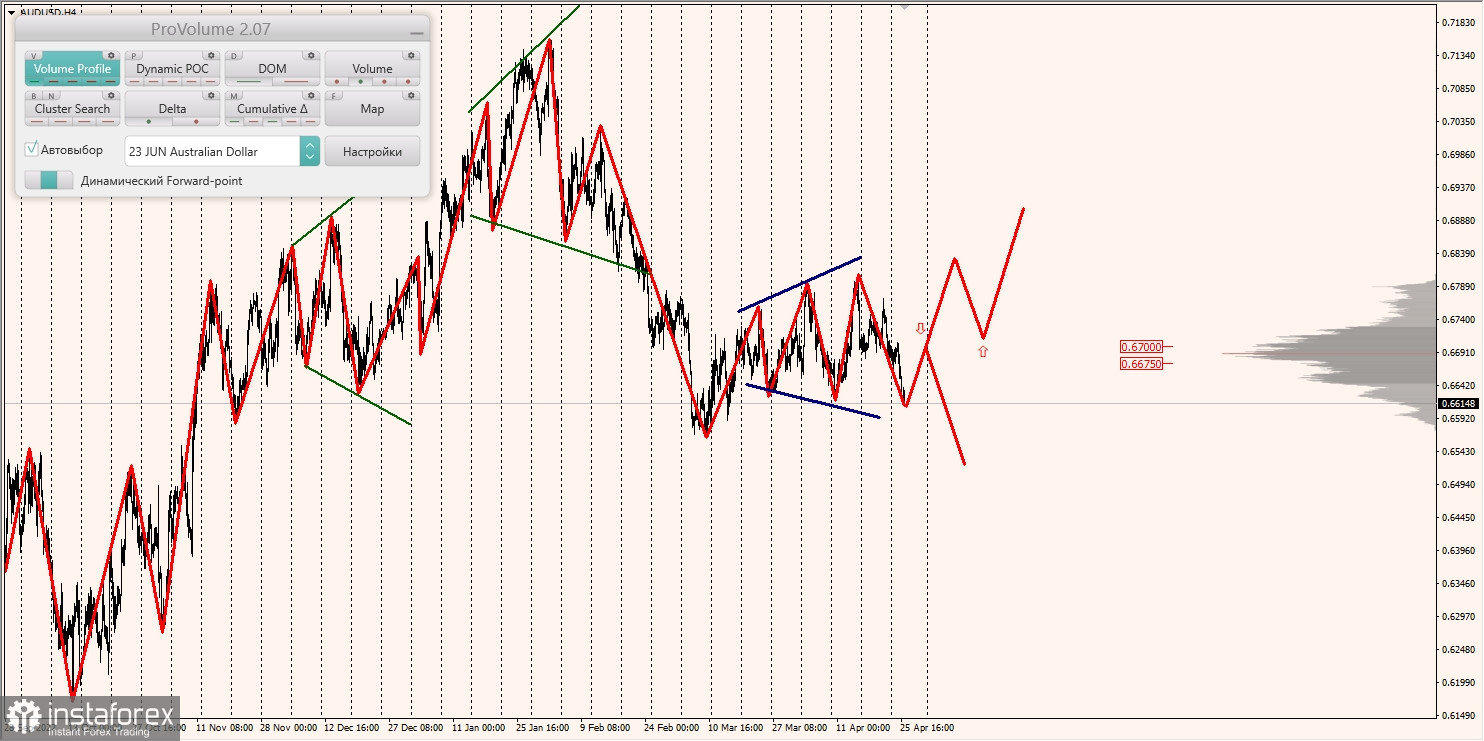The height and width of the screenshot is (741, 1484).
Task: Select the 0.67000 price level label
Action: 1141,347
